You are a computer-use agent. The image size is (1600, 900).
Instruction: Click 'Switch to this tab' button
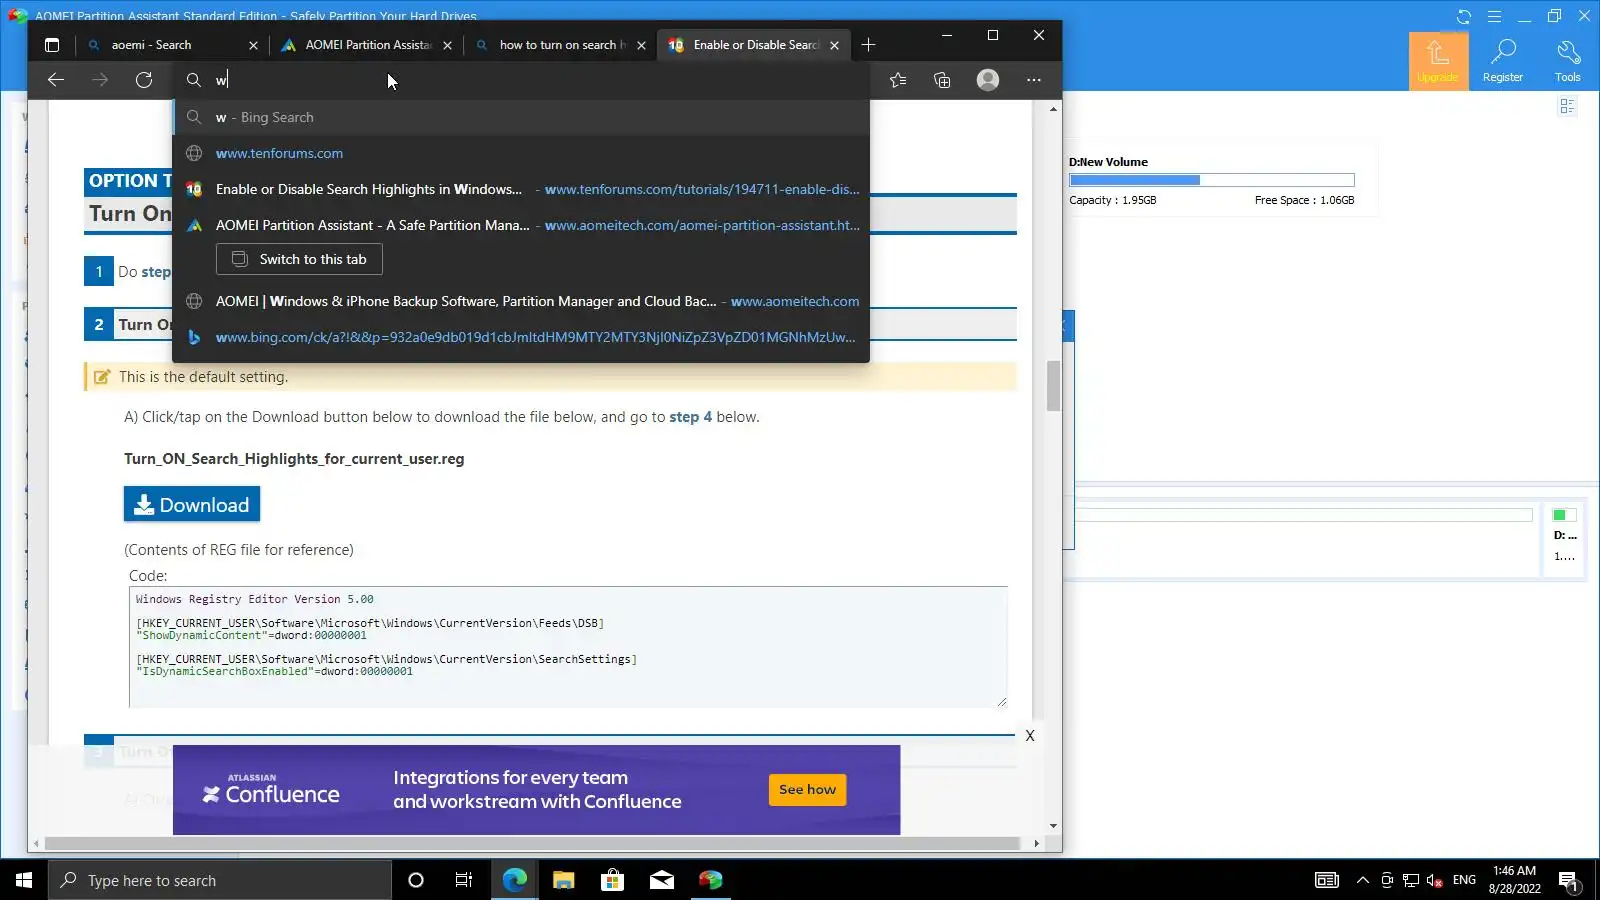pyautogui.click(x=299, y=259)
